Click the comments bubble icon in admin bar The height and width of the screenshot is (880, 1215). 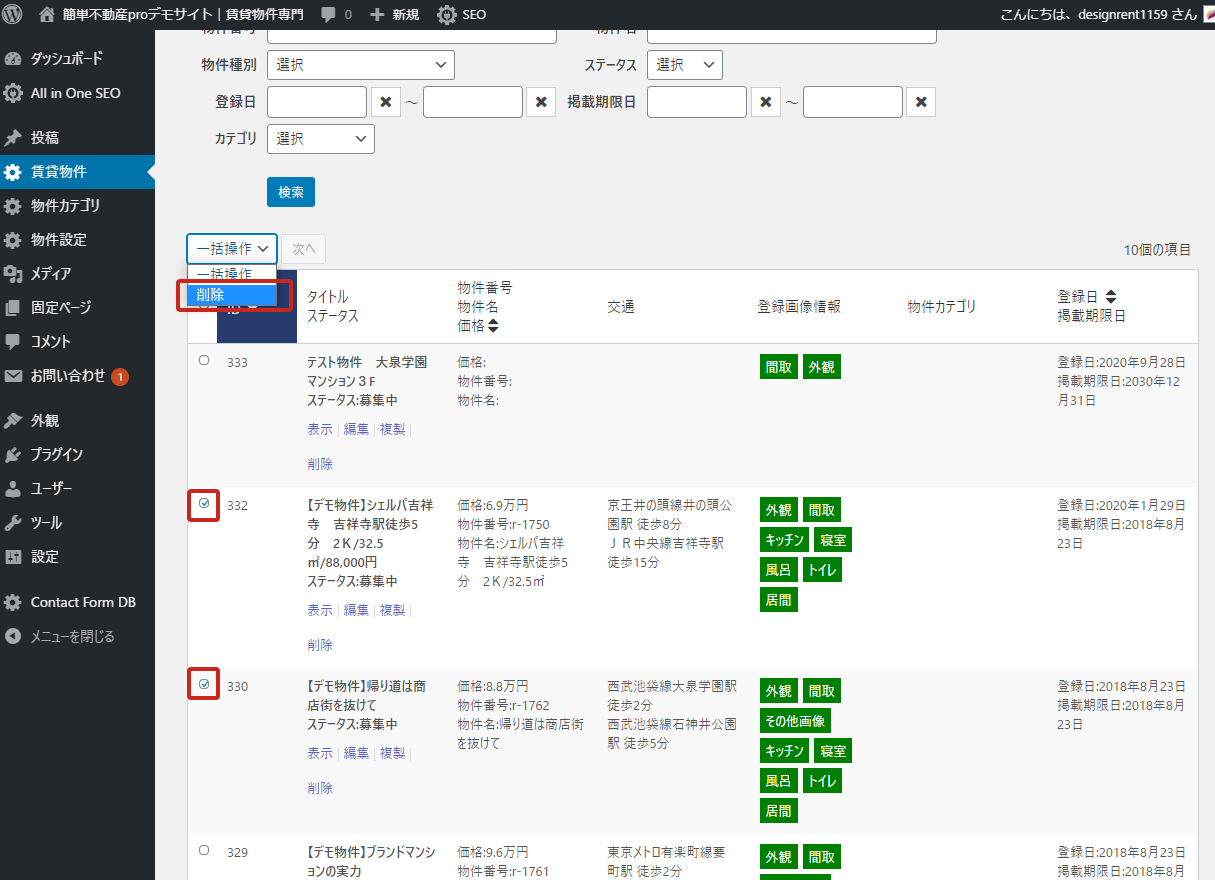pyautogui.click(x=329, y=14)
